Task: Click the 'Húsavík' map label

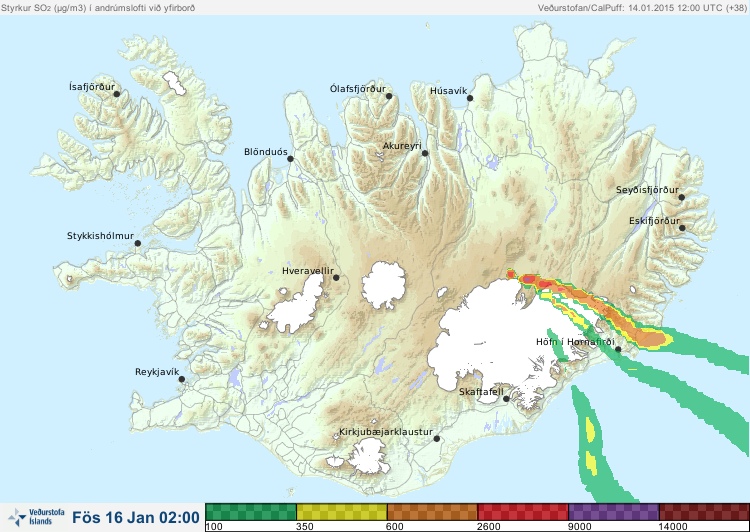Action: (448, 91)
